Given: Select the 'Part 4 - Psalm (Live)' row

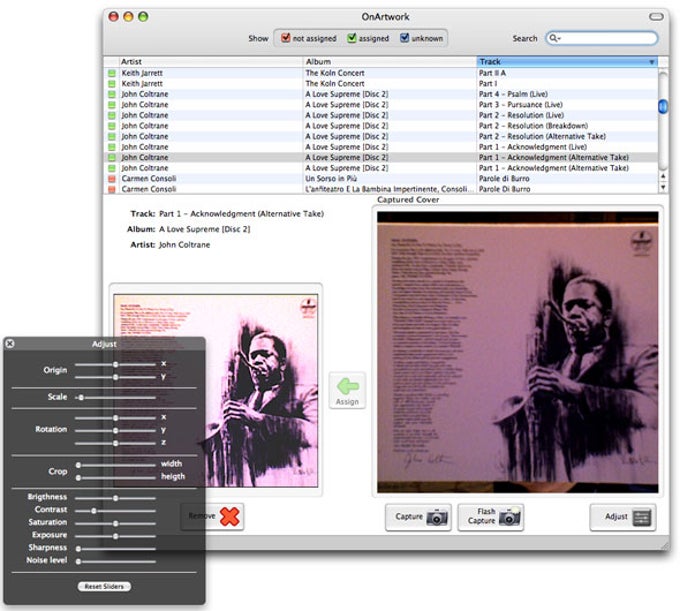Looking at the screenshot, I should coord(381,94).
